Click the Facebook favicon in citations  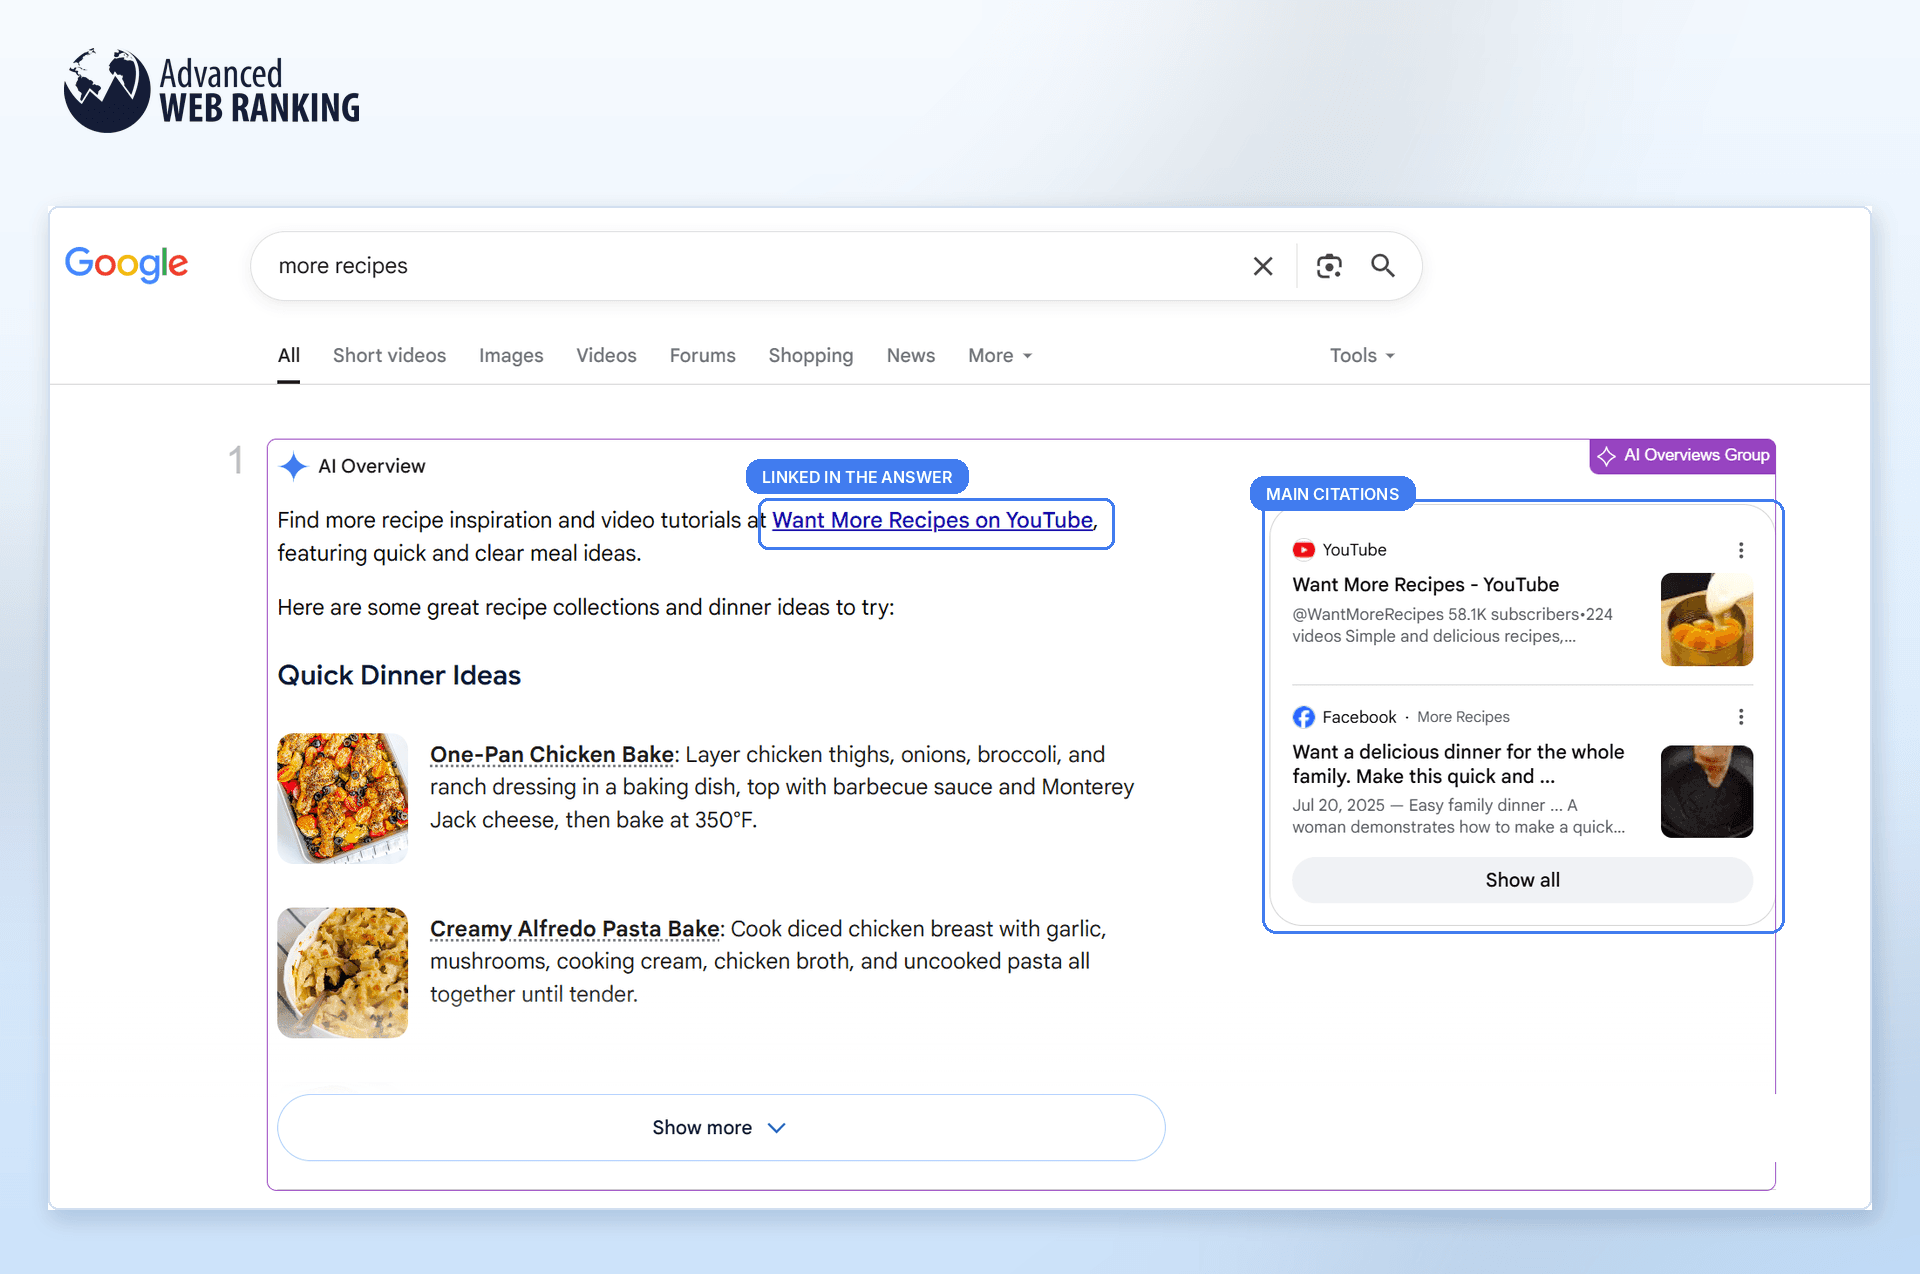(1304, 717)
